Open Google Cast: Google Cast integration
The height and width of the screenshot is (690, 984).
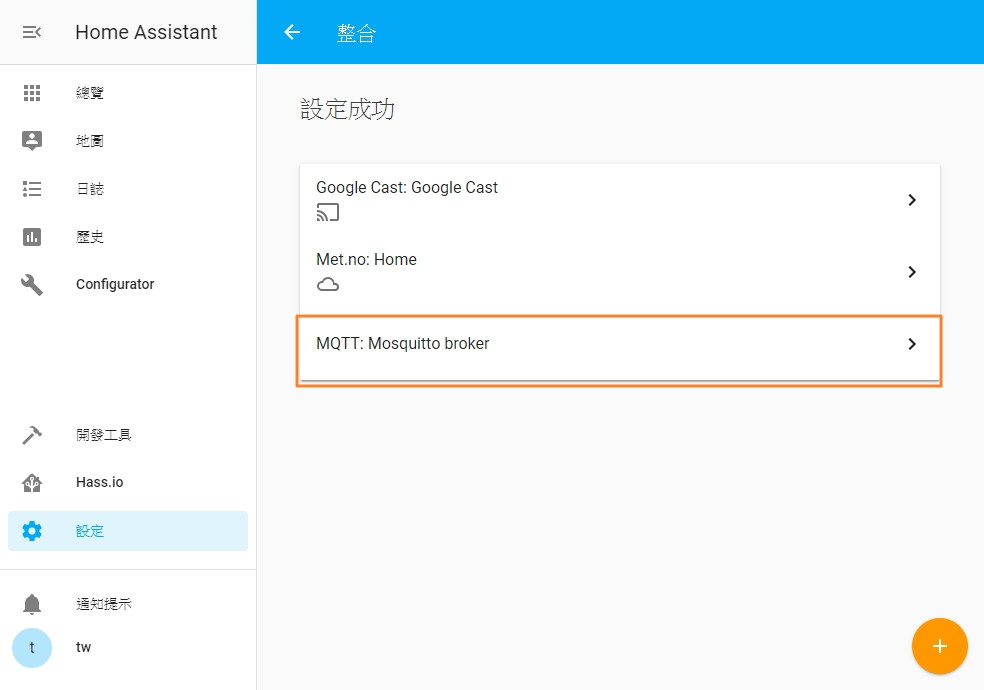620,200
